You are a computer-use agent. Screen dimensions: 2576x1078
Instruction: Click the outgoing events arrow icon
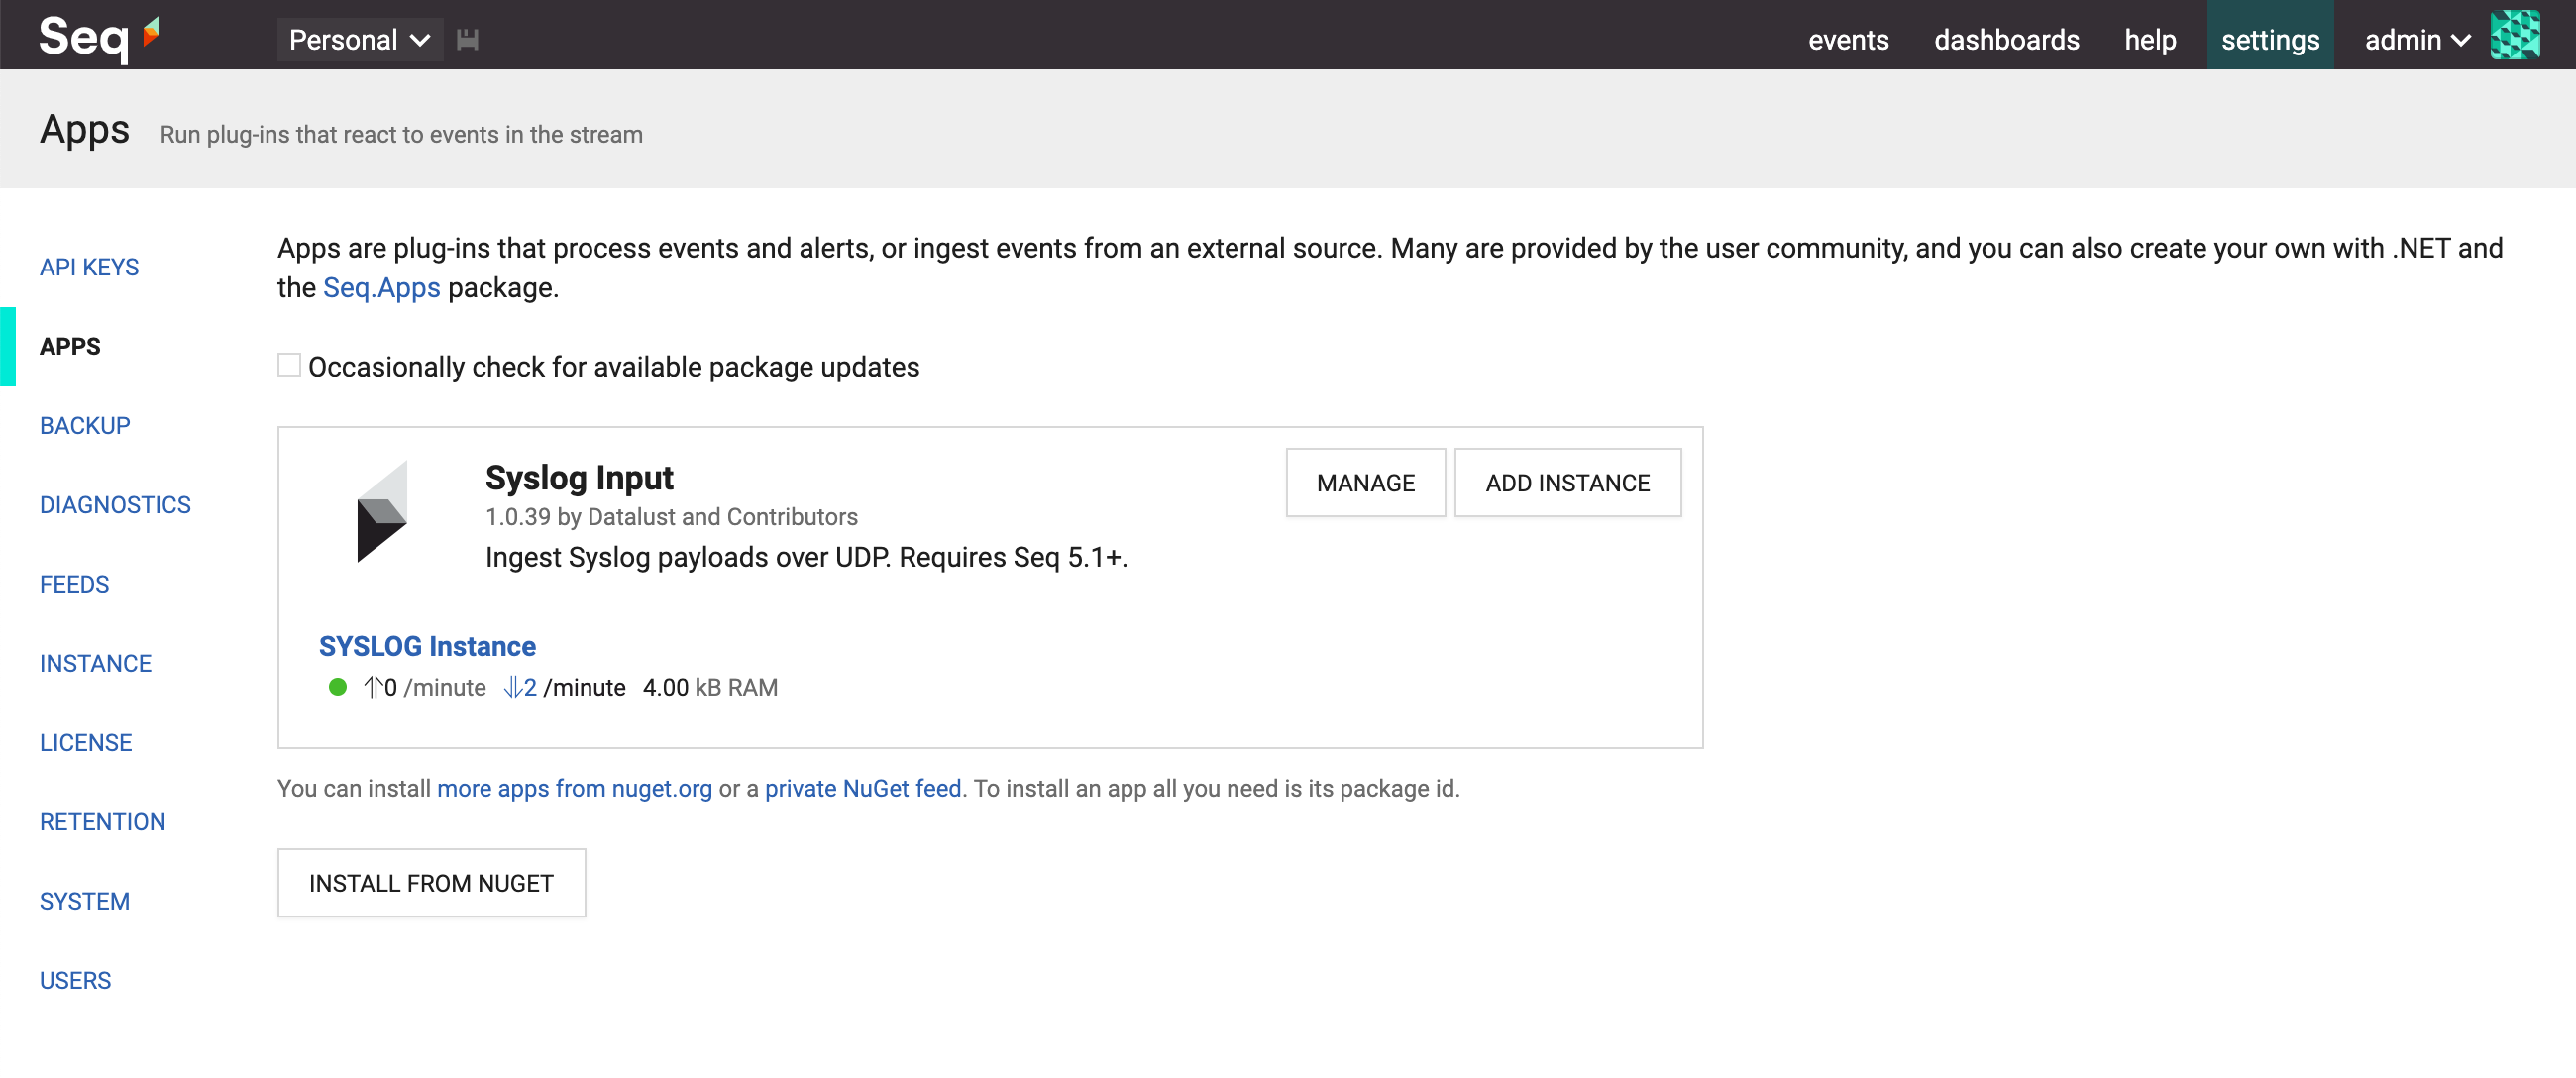(373, 688)
